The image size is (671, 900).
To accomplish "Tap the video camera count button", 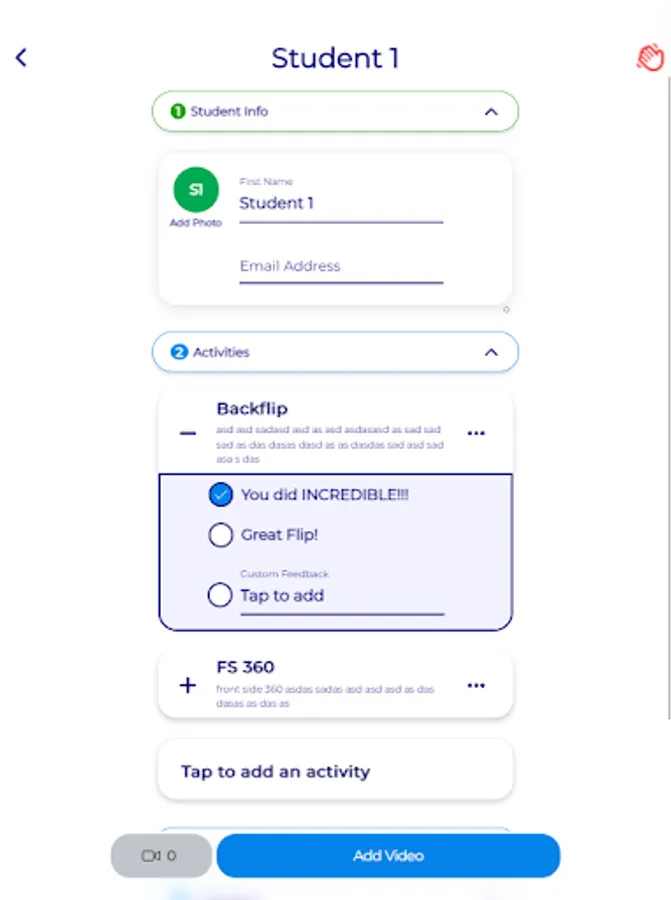I will 160,856.
